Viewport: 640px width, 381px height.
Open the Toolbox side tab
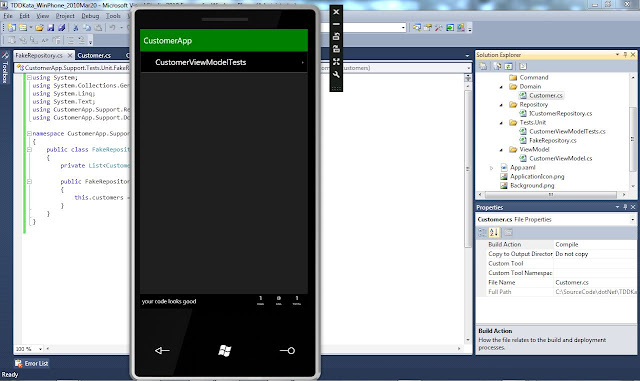coord(5,67)
